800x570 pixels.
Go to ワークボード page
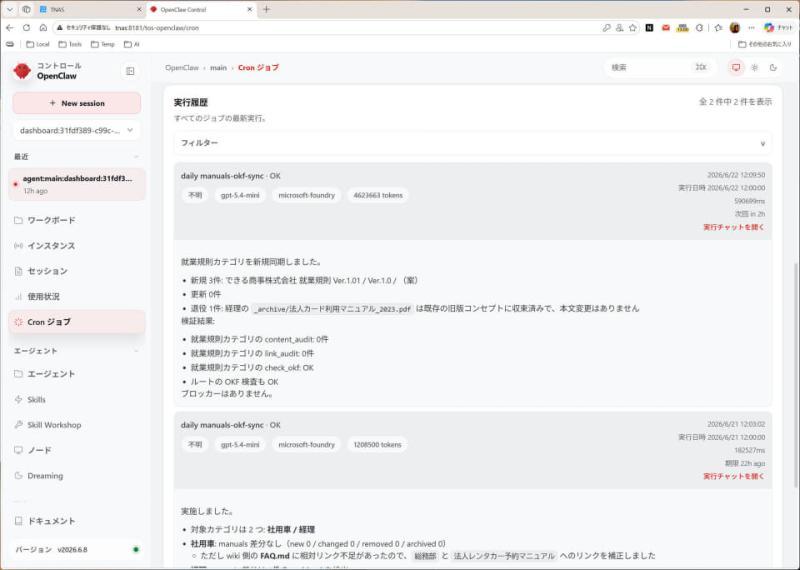(x=77, y=220)
